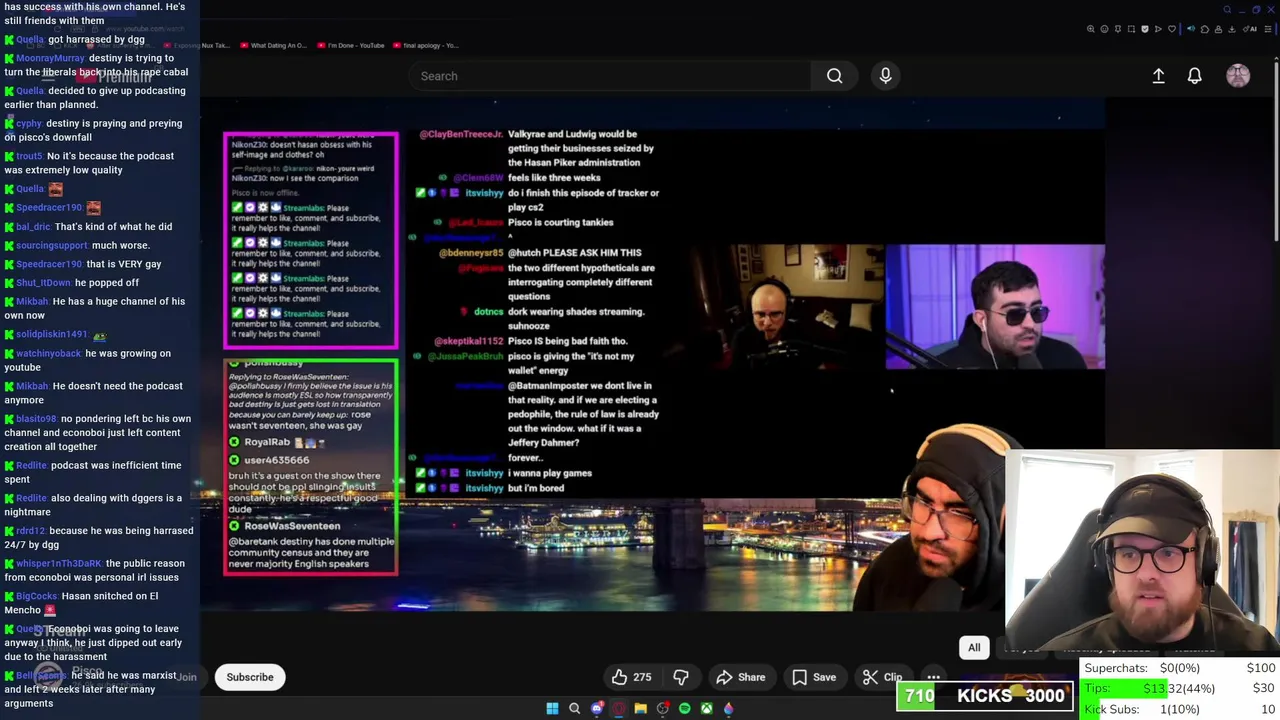Open the YouTube create upload icon

pos(1158,76)
